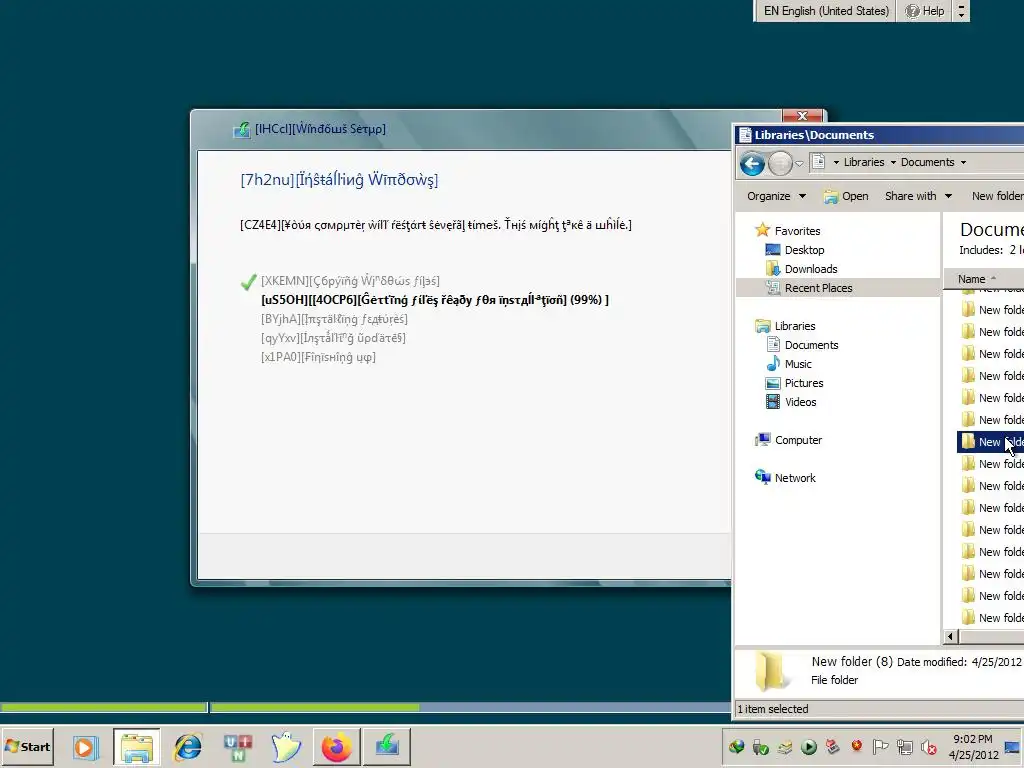
Task: Click the safely remove hardware tray icon
Action: coord(761,746)
